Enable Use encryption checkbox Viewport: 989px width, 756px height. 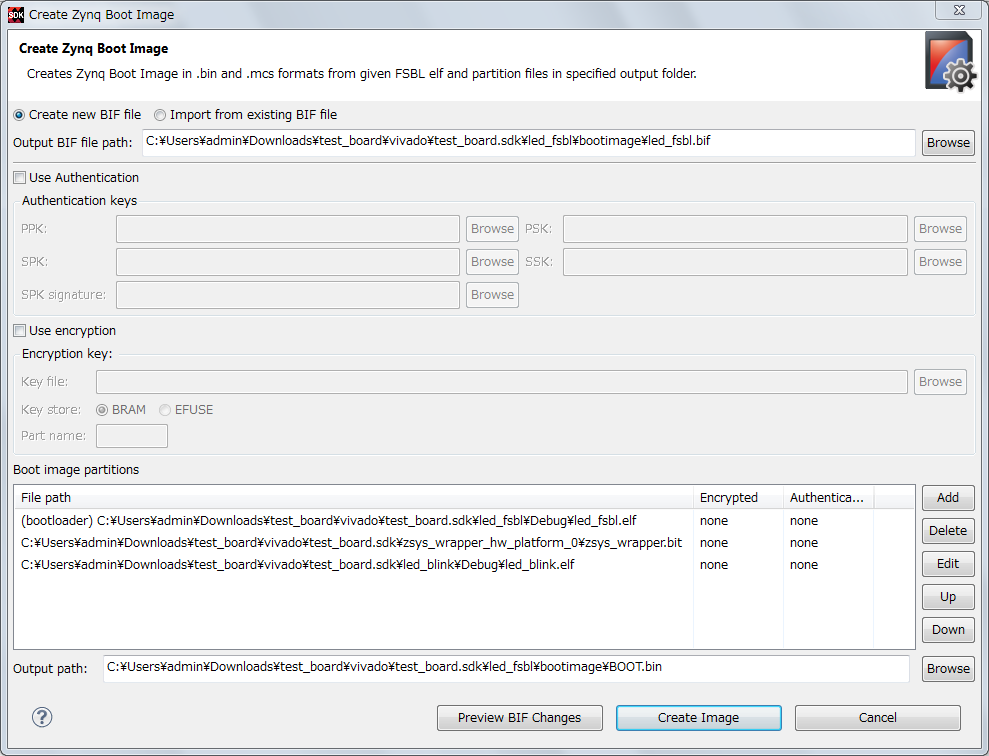(x=19, y=331)
